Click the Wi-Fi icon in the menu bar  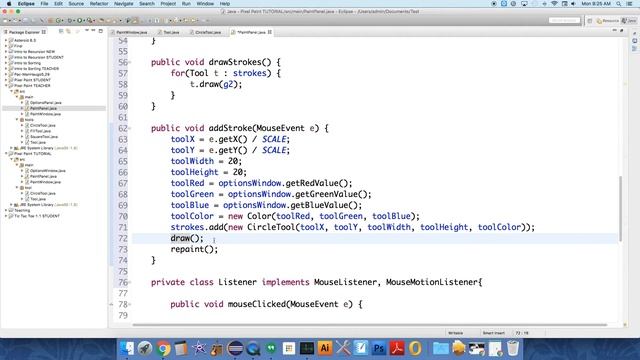(x=554, y=4)
